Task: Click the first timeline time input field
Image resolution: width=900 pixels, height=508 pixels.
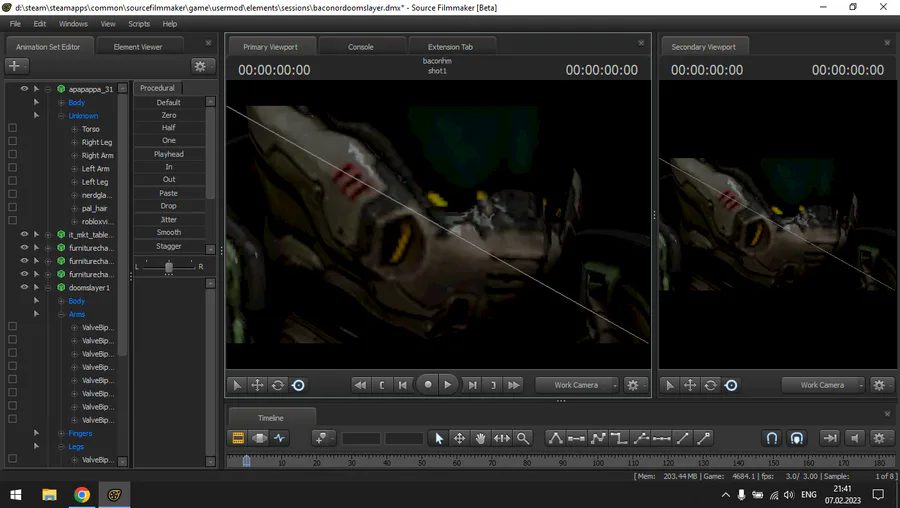Action: tap(361, 439)
